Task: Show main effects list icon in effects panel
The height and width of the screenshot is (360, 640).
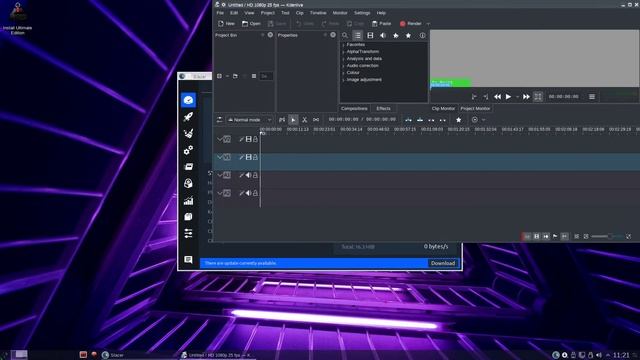Action: pyautogui.click(x=358, y=36)
